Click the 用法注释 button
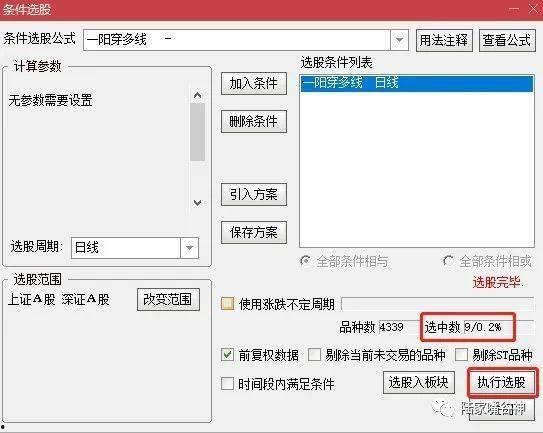This screenshot has height=433, width=543. point(444,40)
